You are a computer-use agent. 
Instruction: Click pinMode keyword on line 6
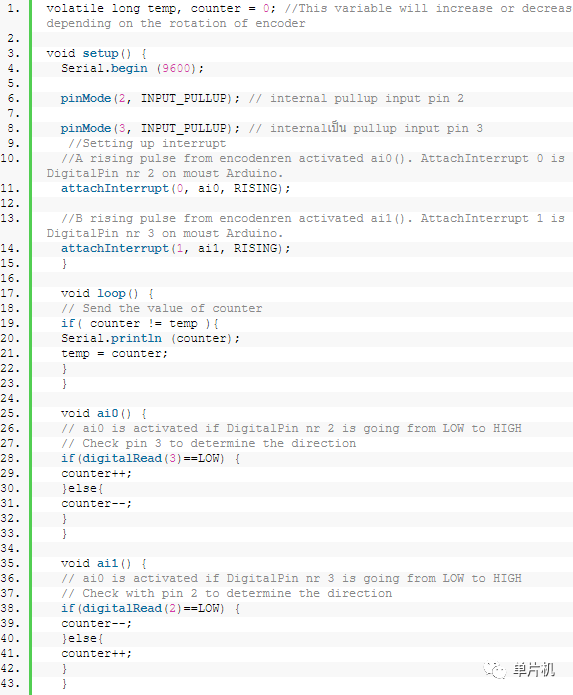click(x=86, y=98)
